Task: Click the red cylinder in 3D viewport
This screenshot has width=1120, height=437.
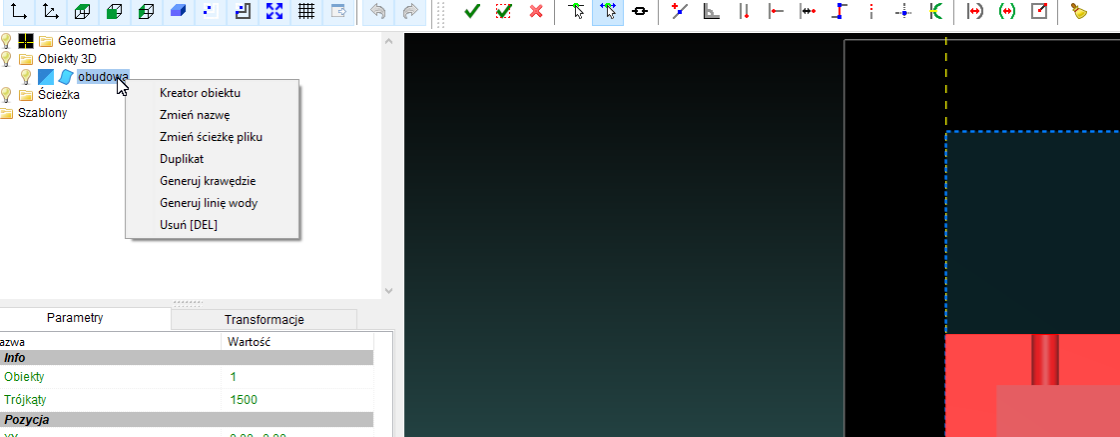Action: click(1045, 359)
